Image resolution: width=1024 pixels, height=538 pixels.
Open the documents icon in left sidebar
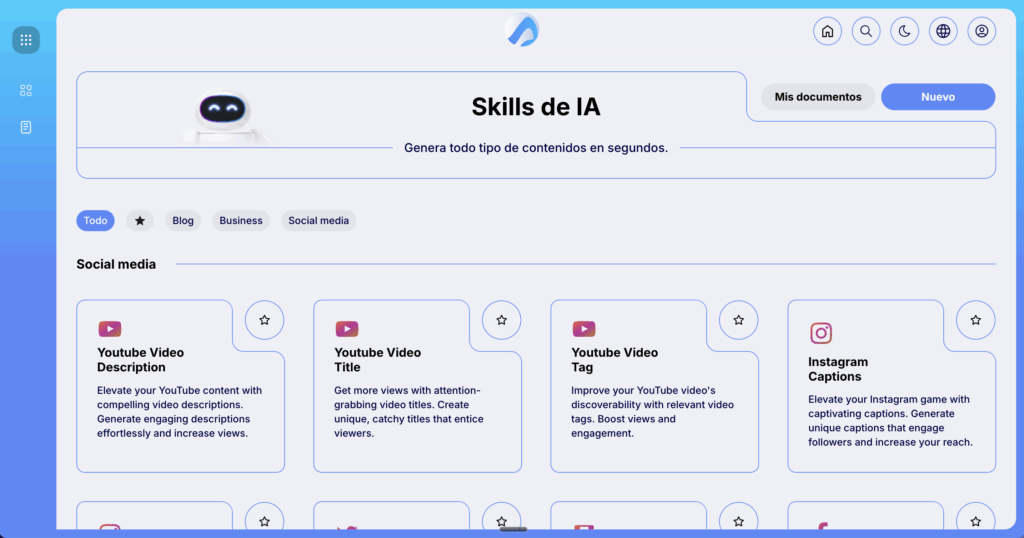click(x=26, y=127)
